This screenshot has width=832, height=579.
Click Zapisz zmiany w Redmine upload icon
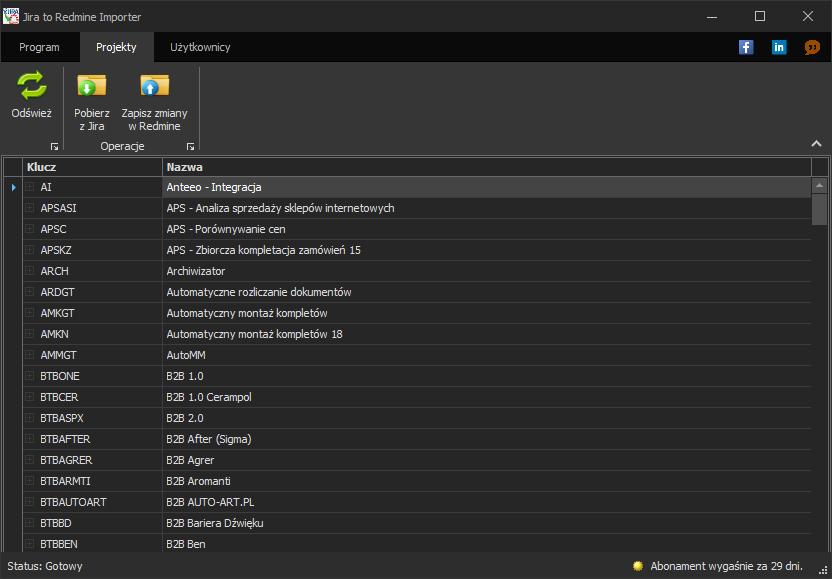[x=154, y=85]
